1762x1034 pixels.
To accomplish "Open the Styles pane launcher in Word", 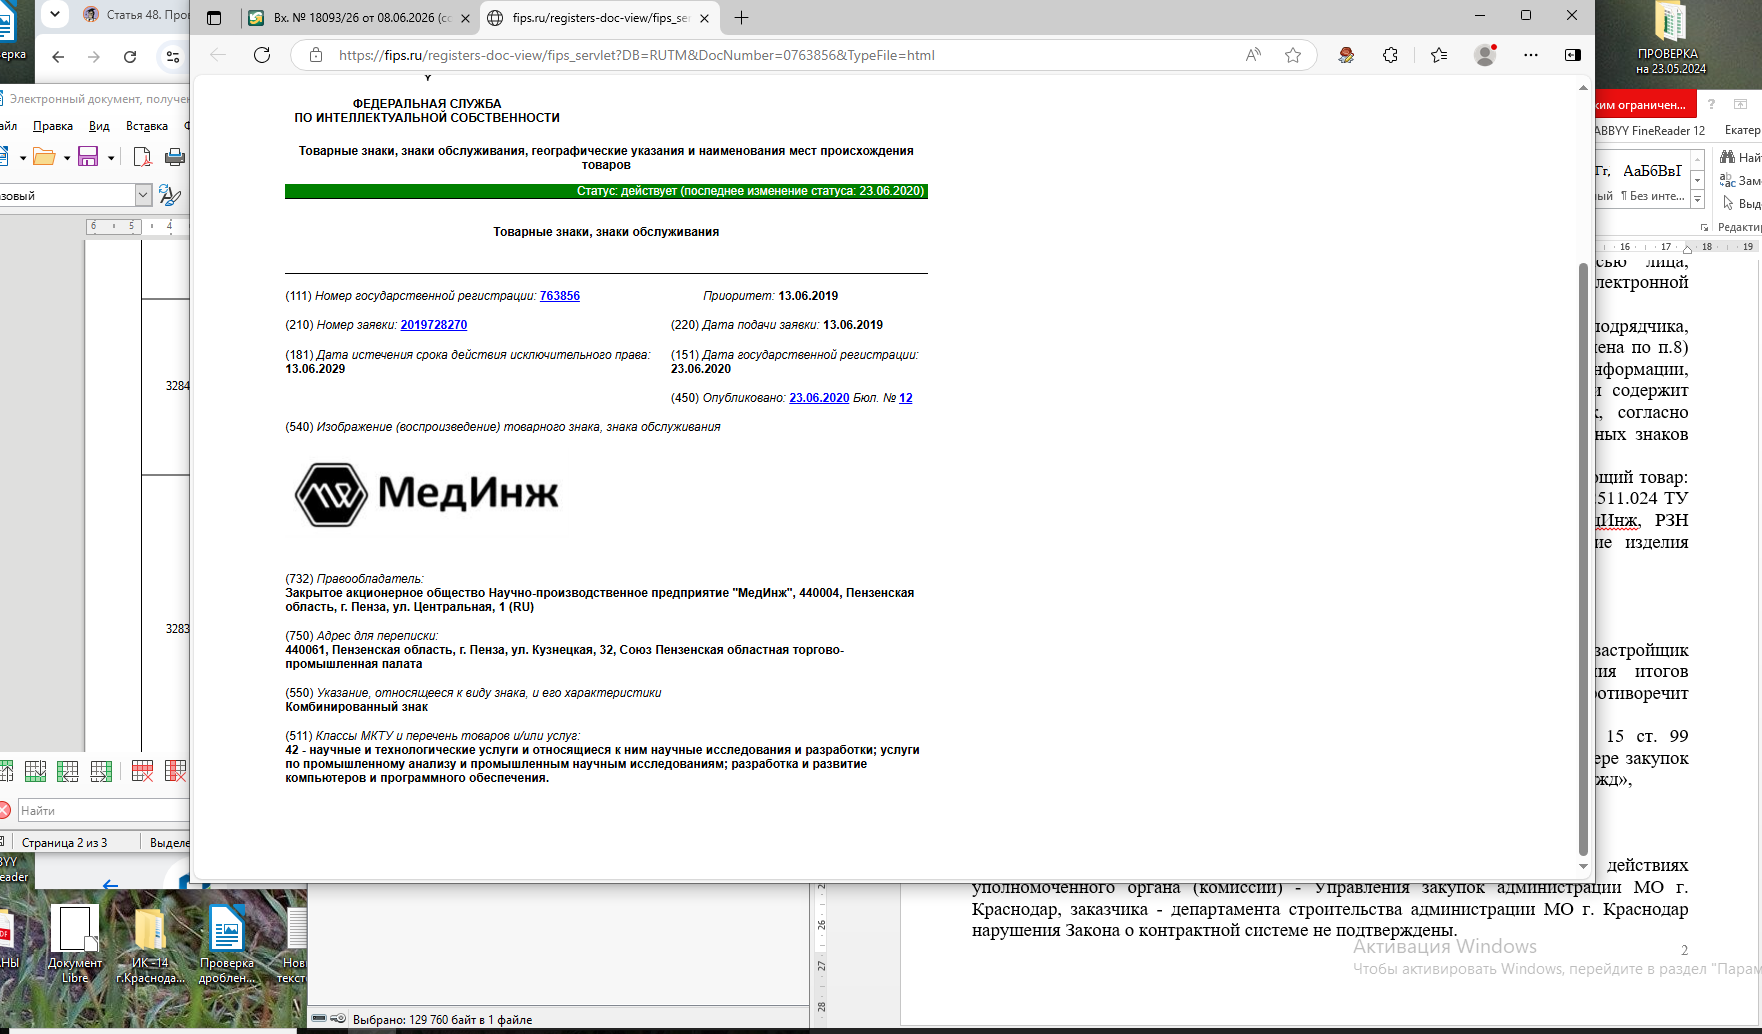I will point(1704,228).
